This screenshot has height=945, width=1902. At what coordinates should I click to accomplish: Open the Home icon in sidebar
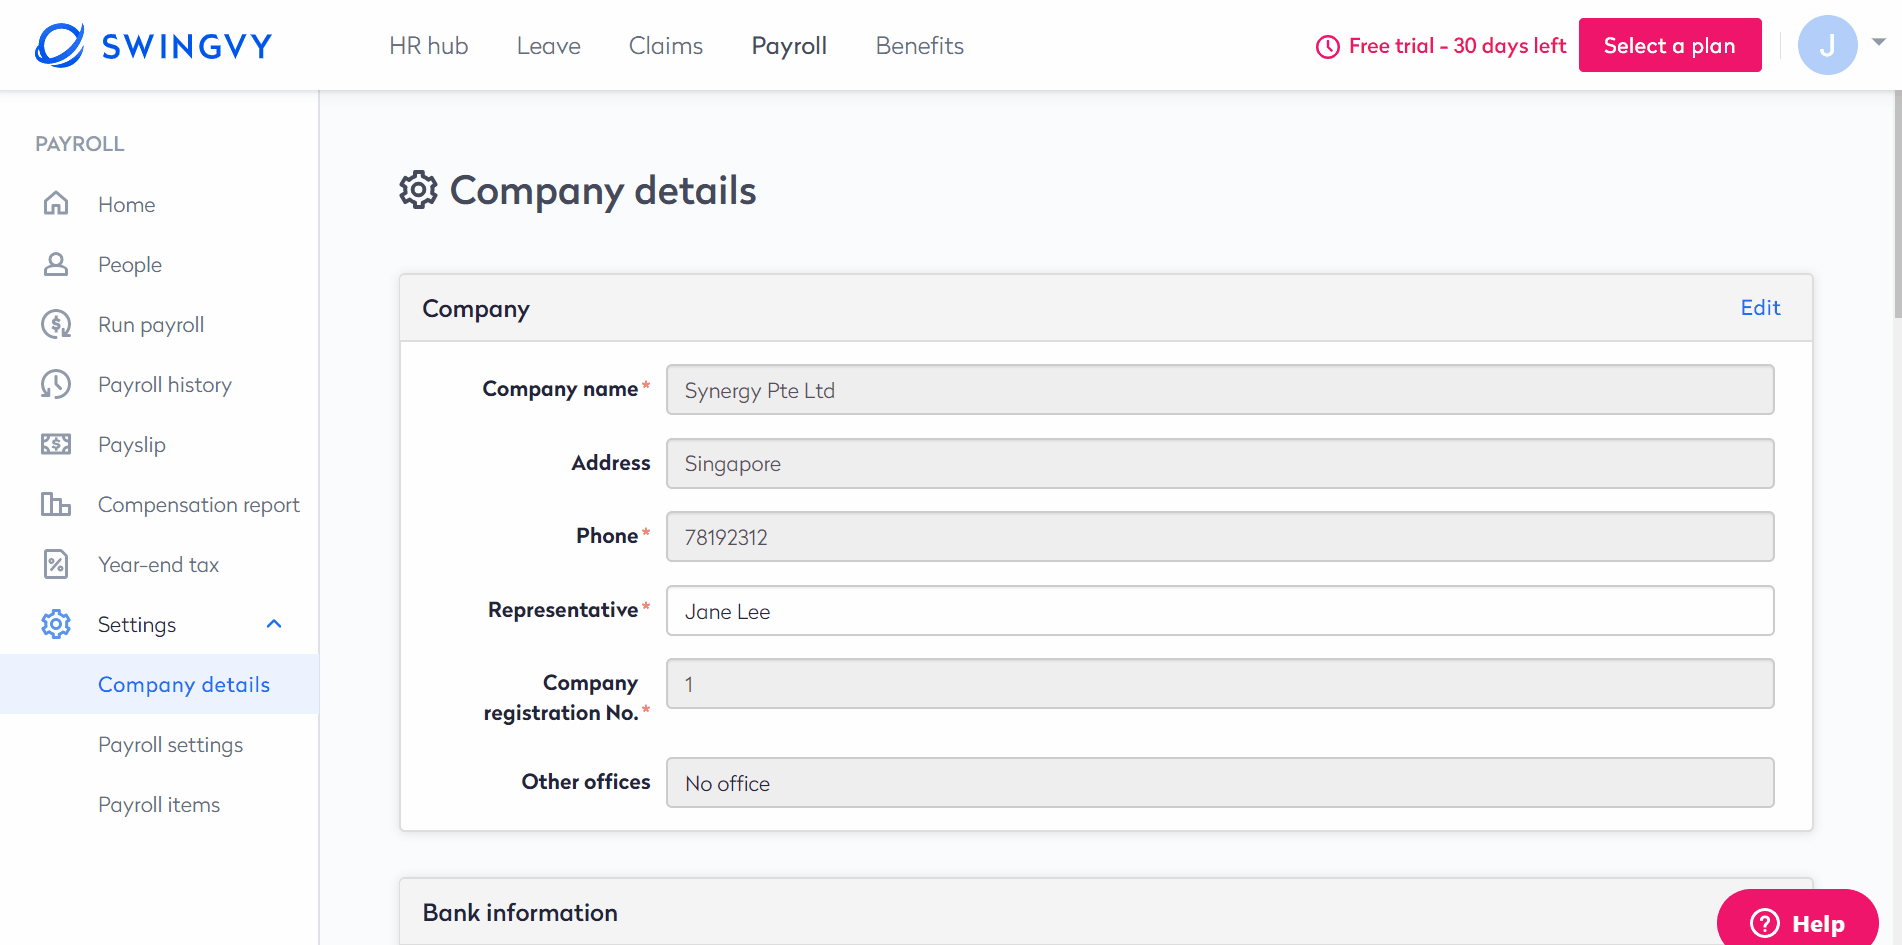click(x=56, y=204)
